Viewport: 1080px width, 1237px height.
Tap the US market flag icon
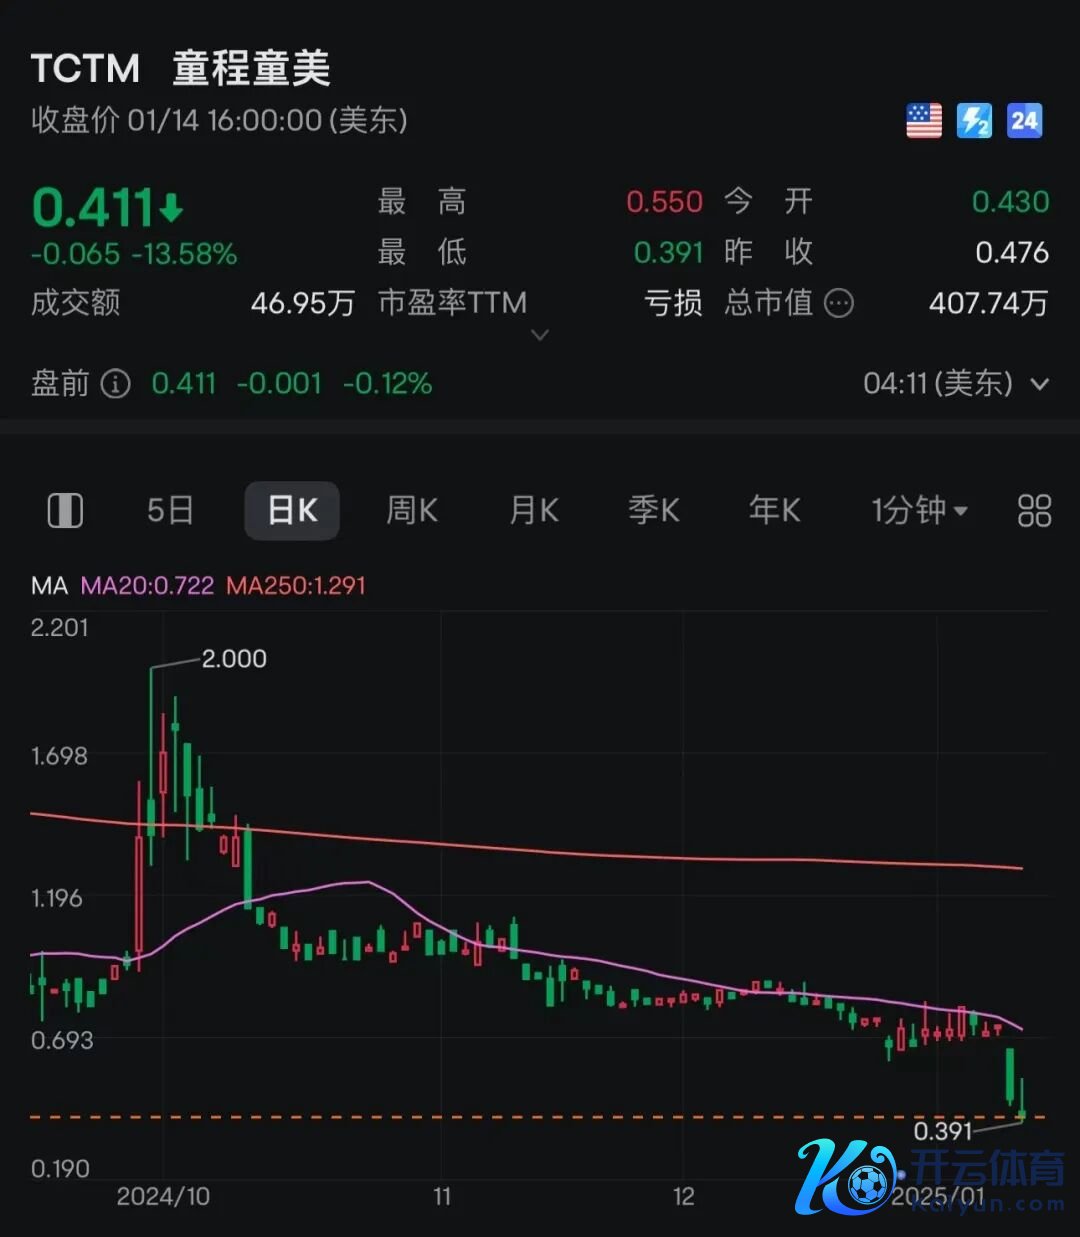coord(924,121)
